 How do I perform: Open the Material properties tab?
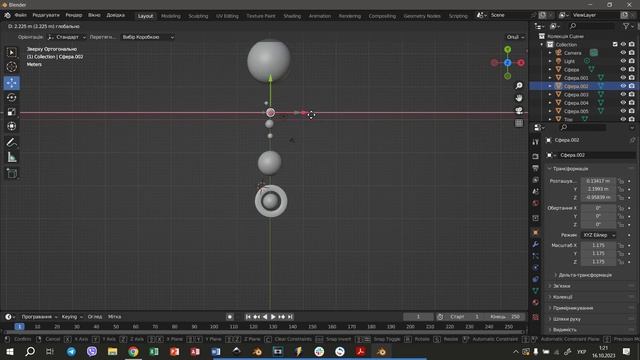coord(536,302)
